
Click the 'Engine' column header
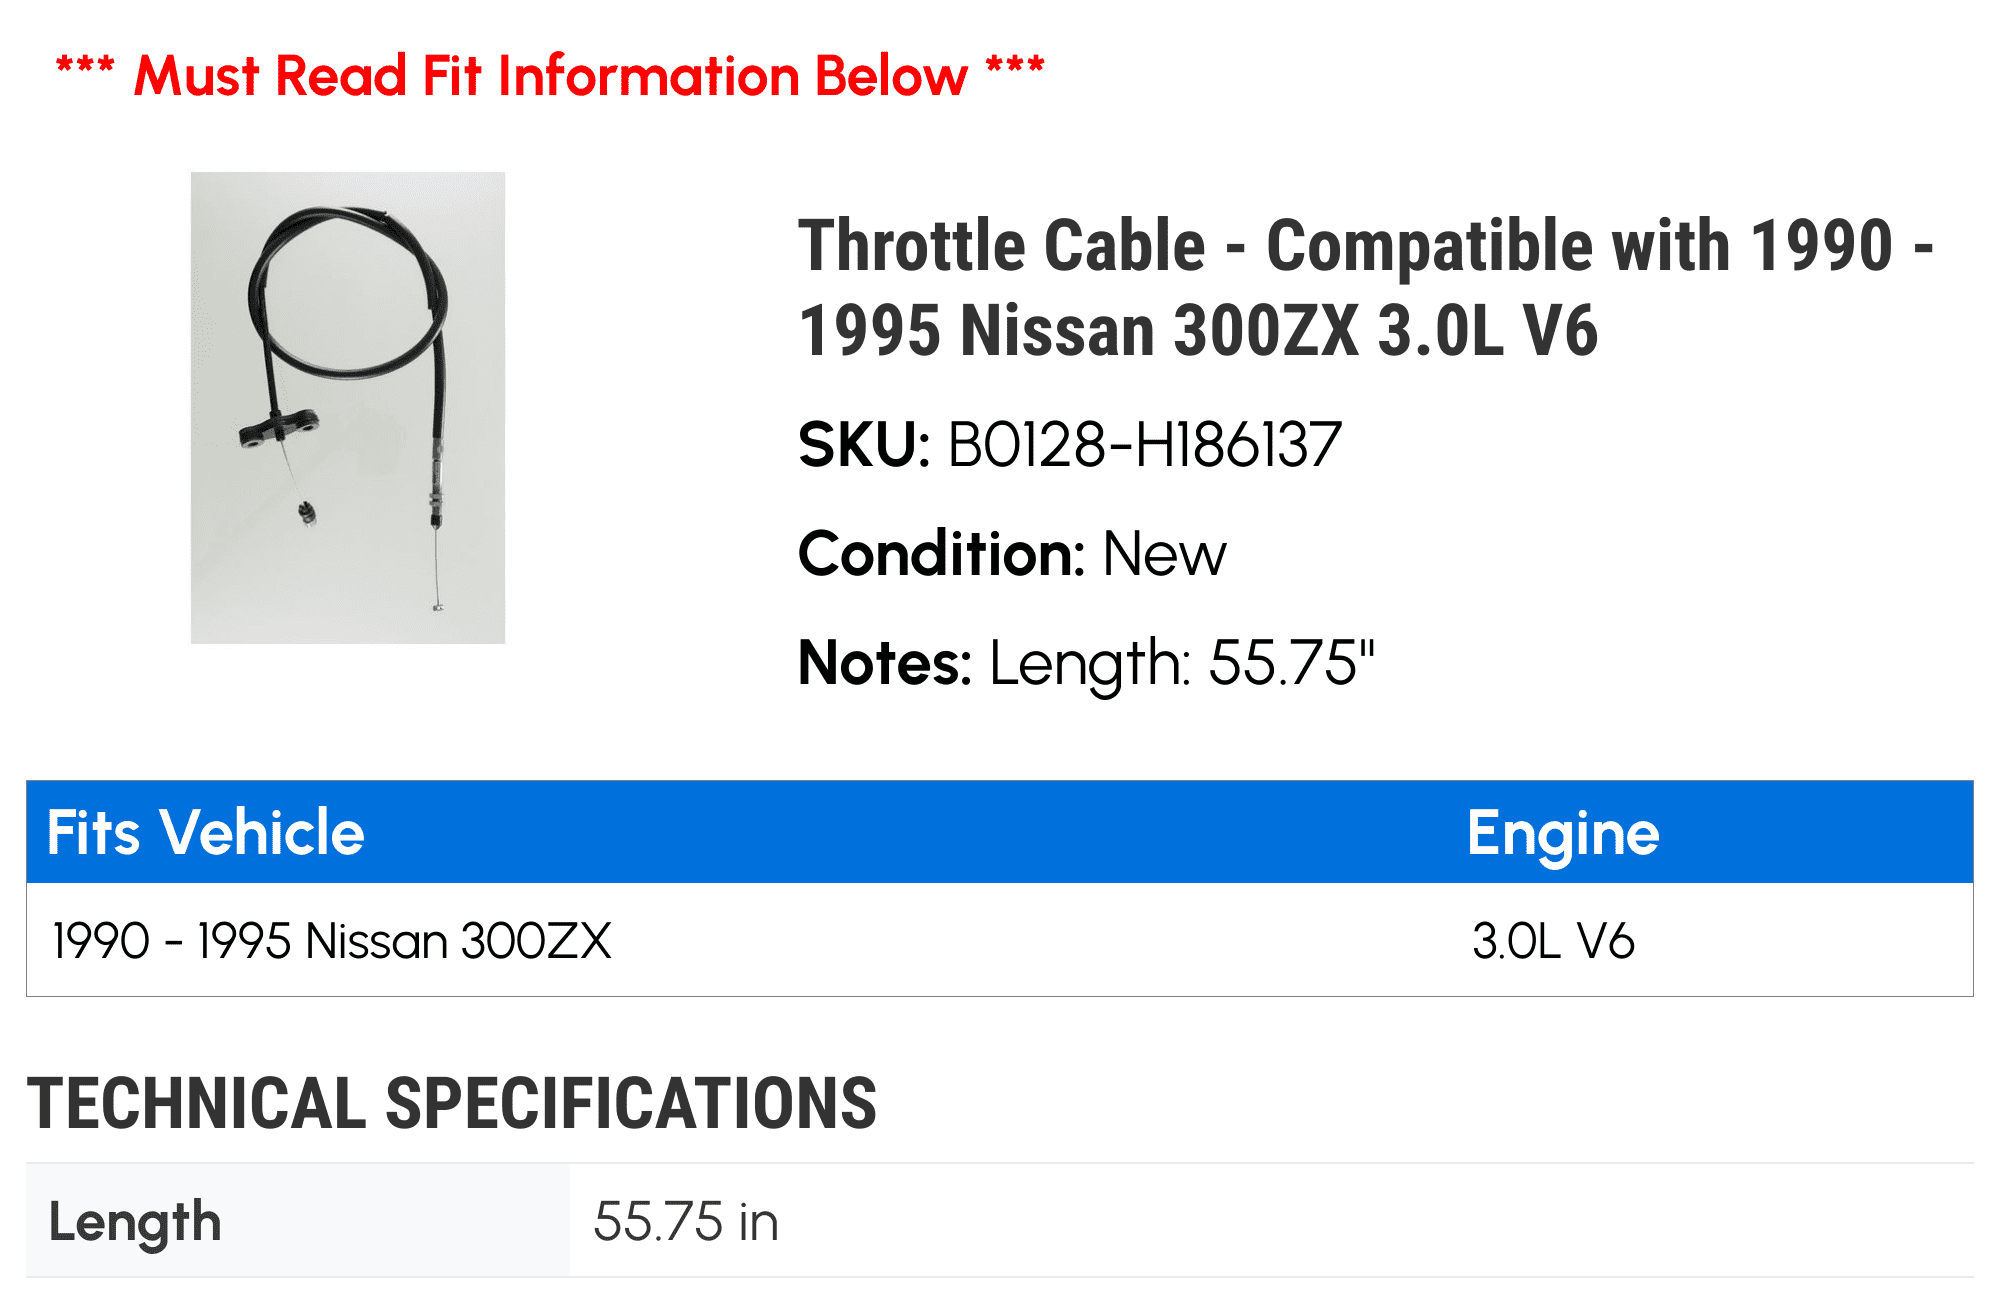(x=1563, y=832)
